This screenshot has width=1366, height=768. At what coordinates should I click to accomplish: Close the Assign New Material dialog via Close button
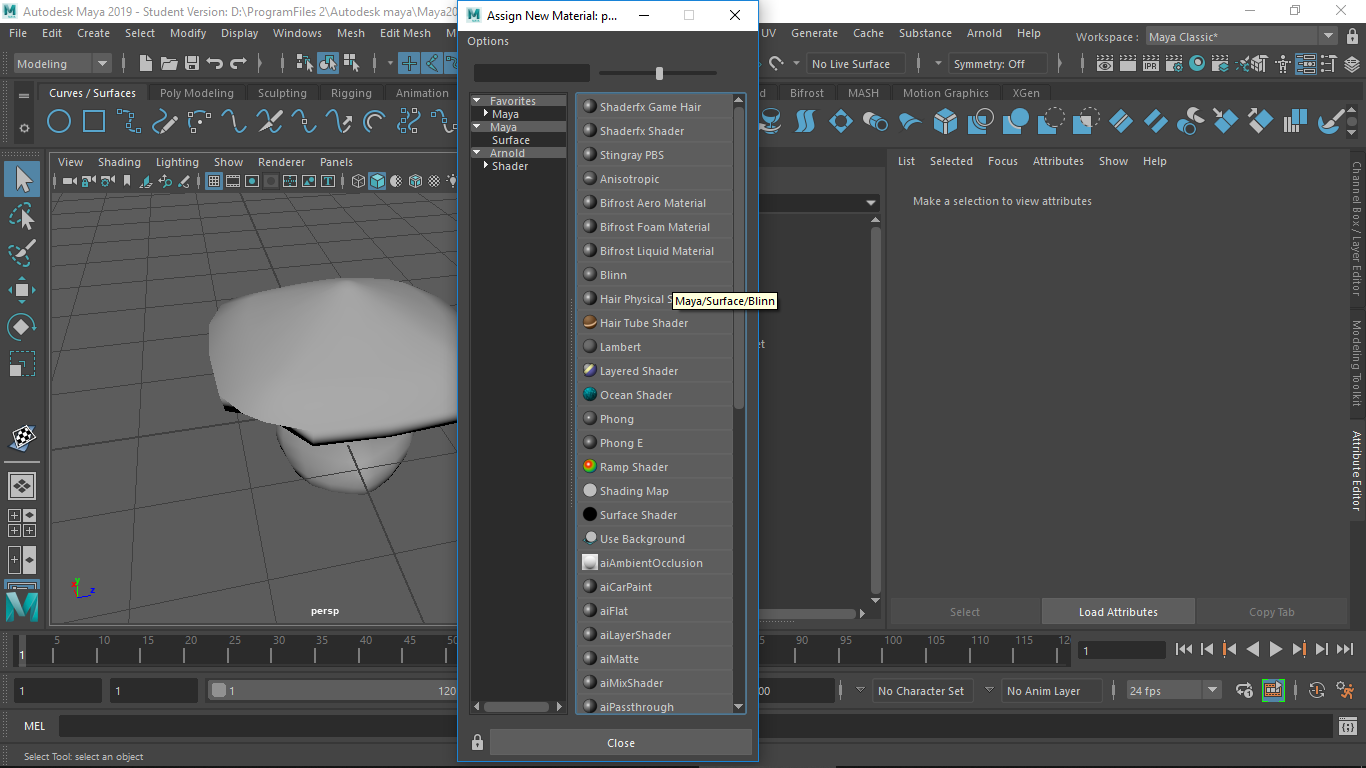point(620,742)
